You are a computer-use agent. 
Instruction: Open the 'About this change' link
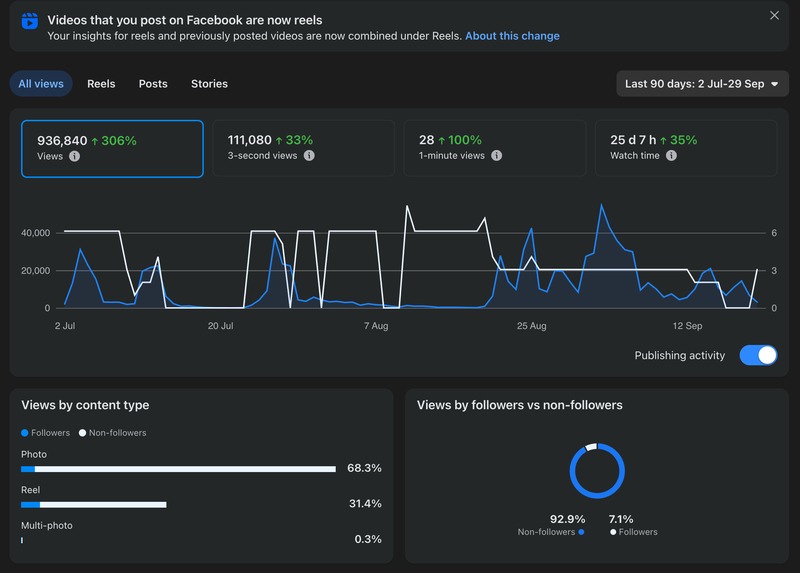click(512, 36)
